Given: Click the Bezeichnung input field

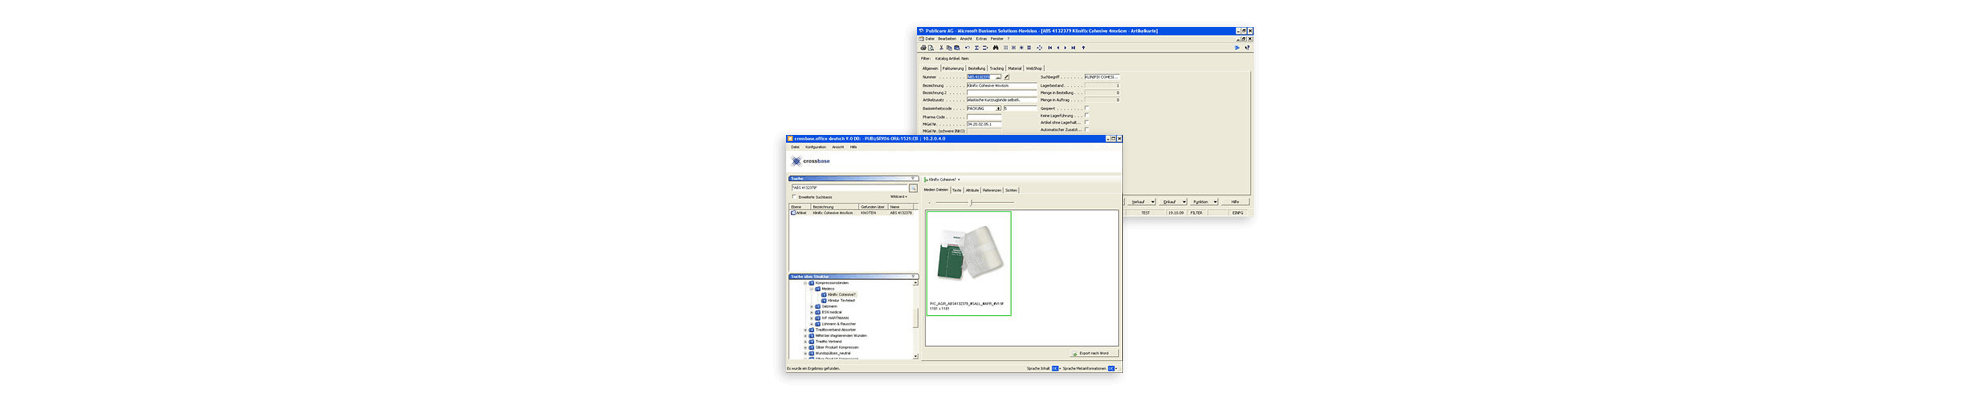Looking at the screenshot, I should point(1002,85).
